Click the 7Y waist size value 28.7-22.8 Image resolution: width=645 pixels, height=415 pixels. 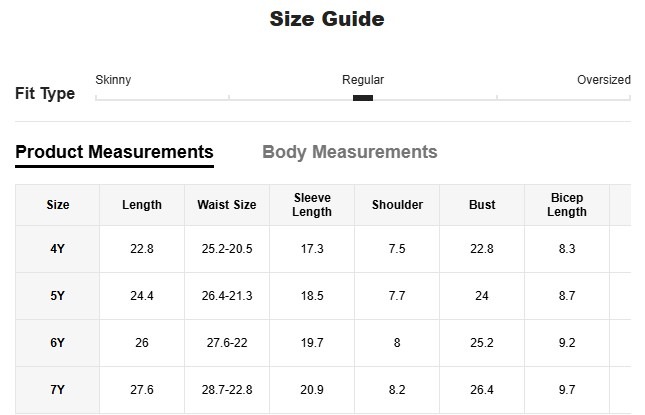tap(227, 390)
